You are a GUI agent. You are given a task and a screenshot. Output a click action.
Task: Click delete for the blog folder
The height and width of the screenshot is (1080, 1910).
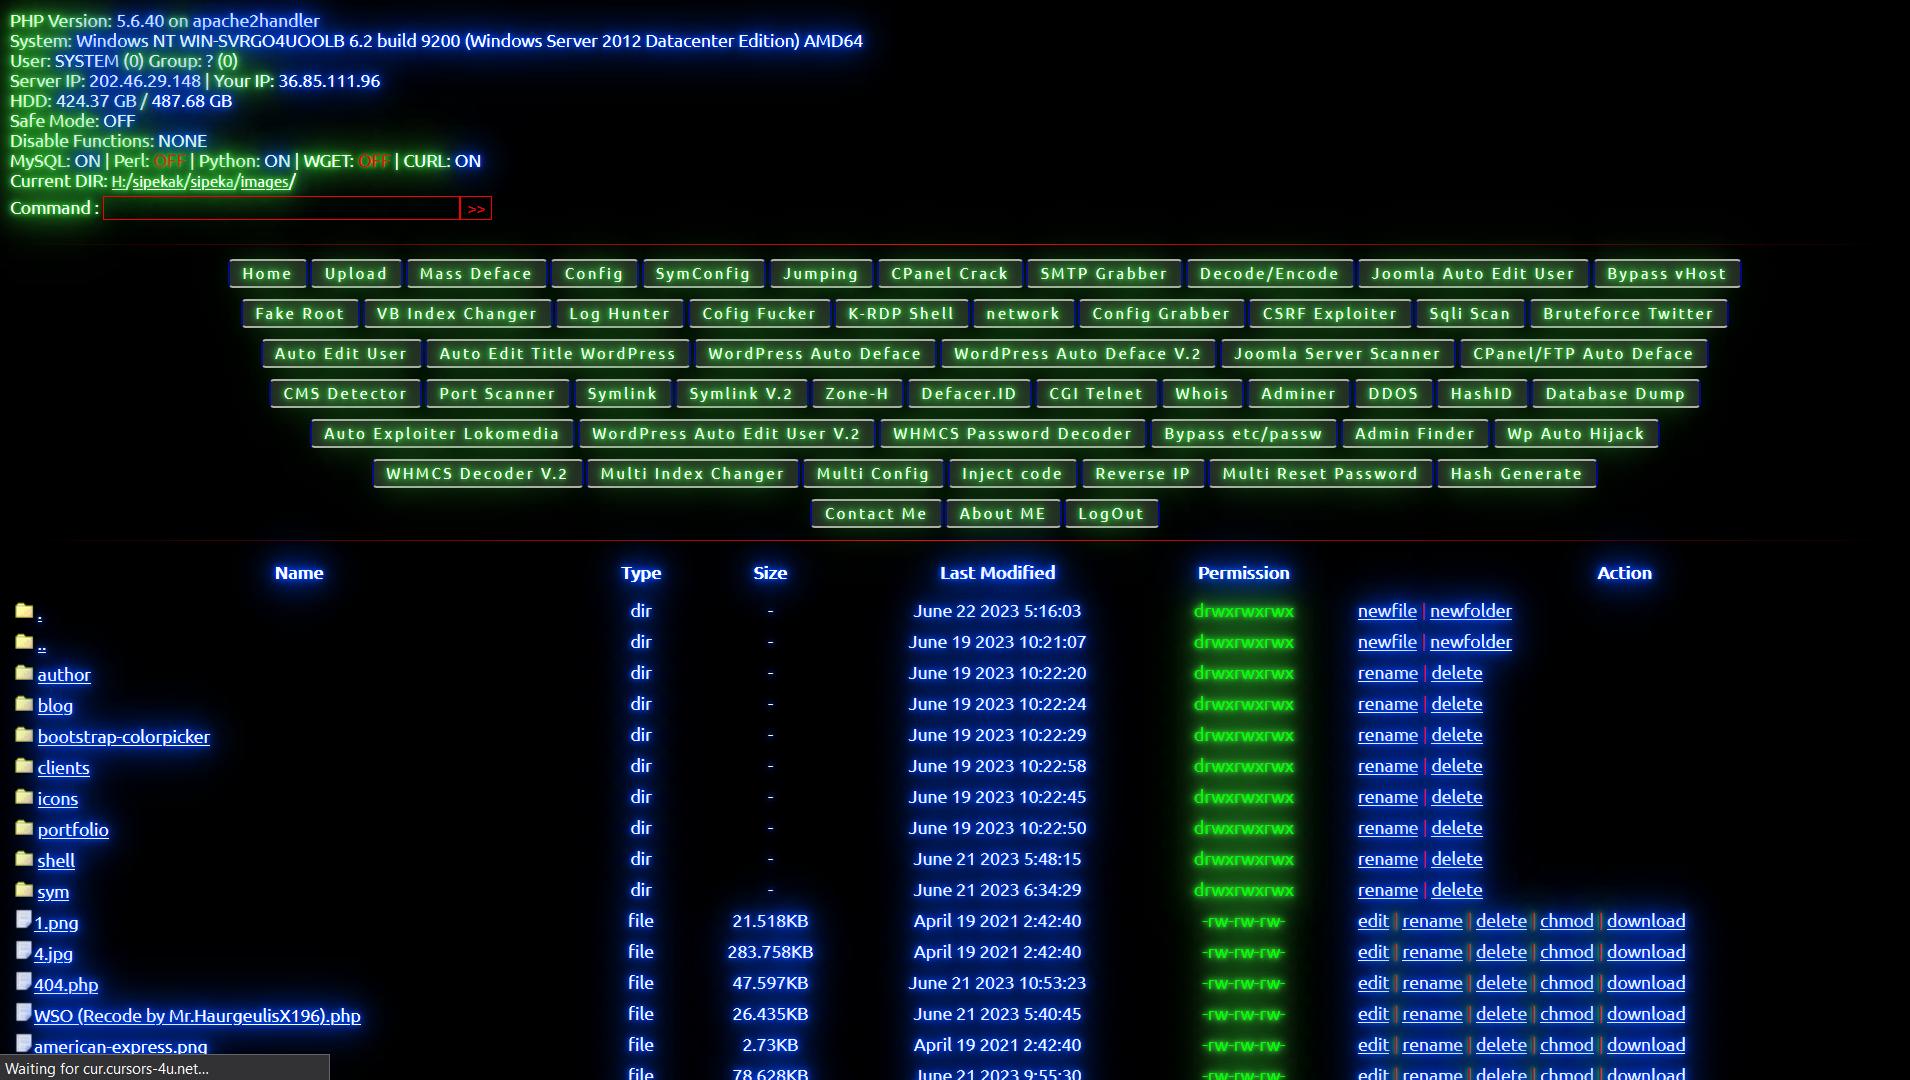coord(1457,704)
